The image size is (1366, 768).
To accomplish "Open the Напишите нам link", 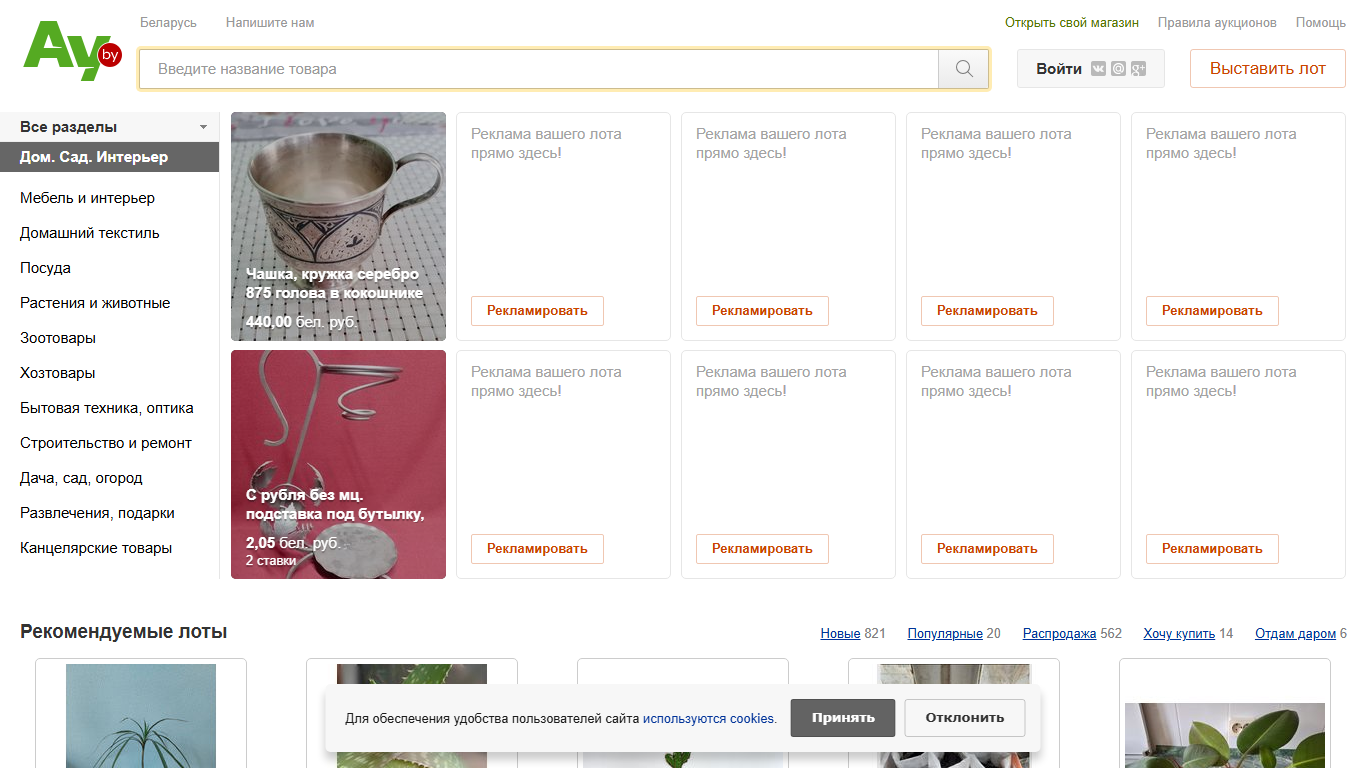I will [270, 22].
